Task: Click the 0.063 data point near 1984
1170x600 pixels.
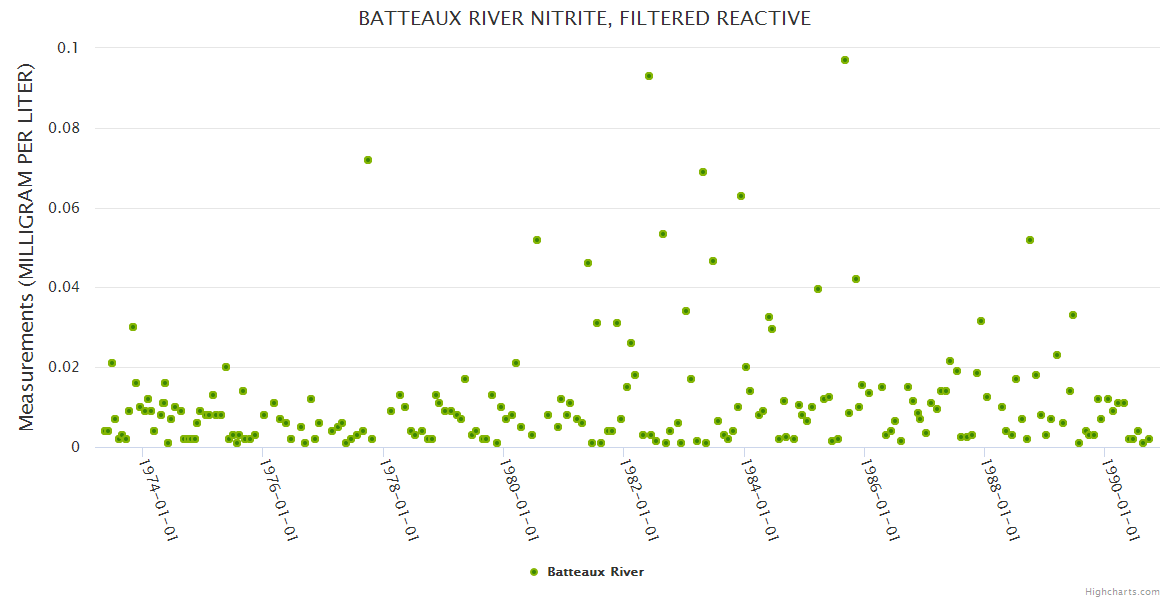Action: pyautogui.click(x=741, y=196)
